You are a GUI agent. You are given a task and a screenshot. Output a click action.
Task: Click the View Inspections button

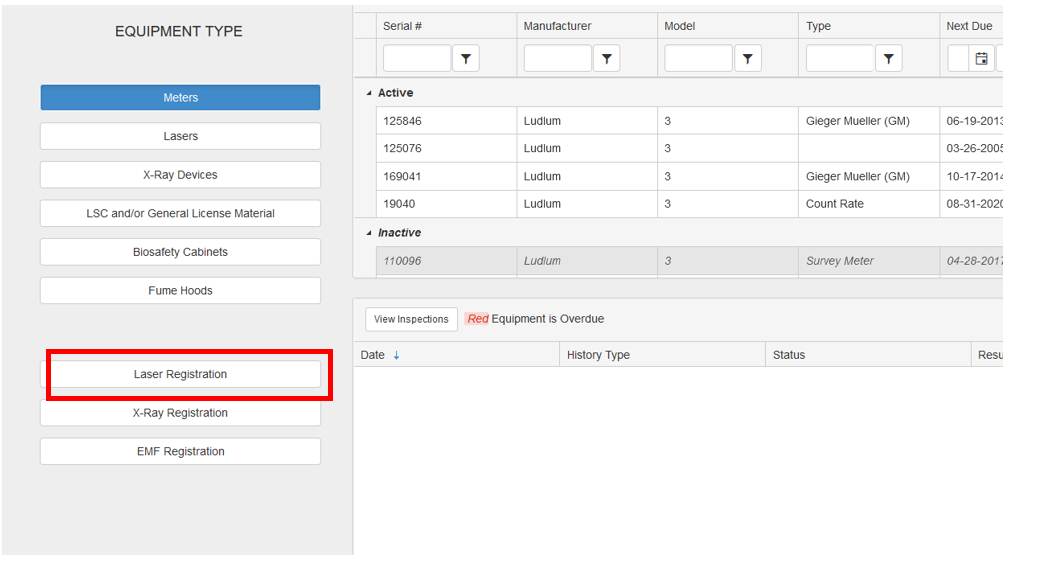(411, 319)
